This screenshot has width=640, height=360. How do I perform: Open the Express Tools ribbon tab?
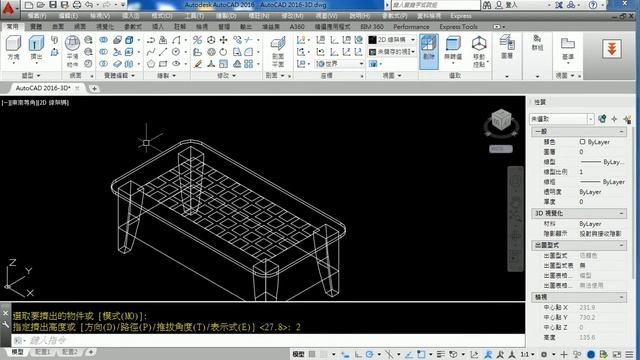coord(458,27)
